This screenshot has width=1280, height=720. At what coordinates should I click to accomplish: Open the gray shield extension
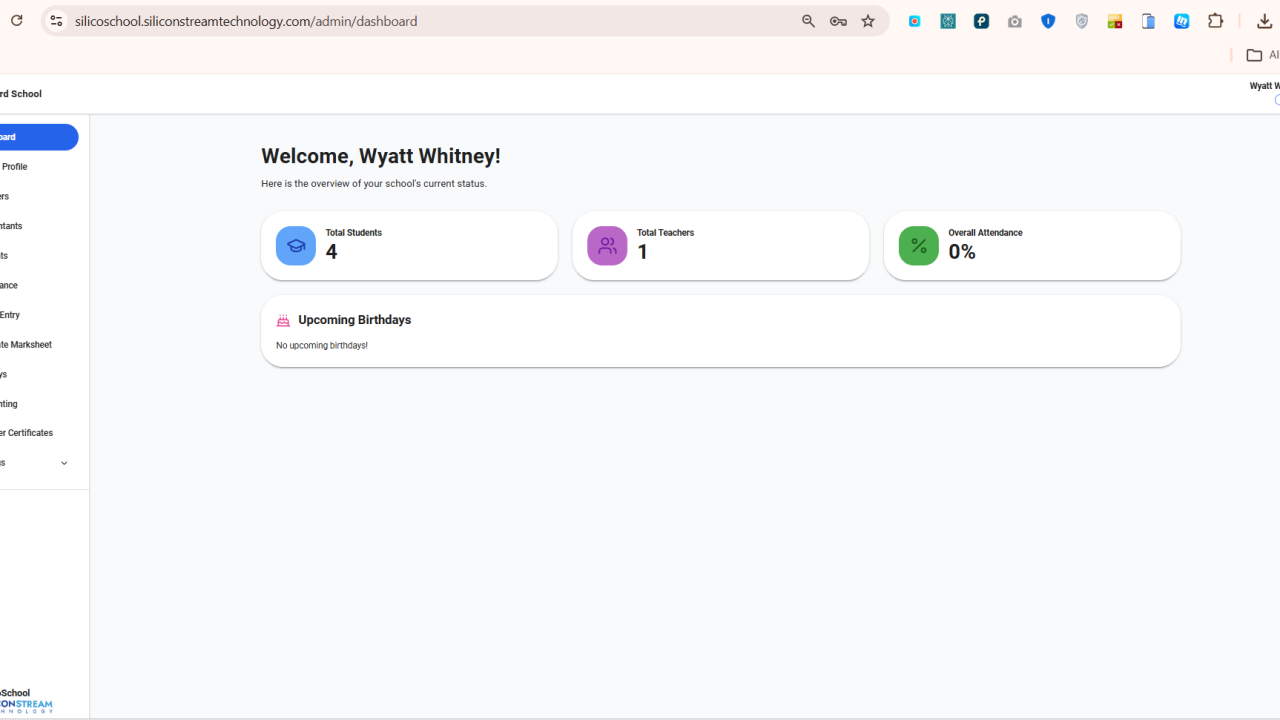click(x=1082, y=22)
